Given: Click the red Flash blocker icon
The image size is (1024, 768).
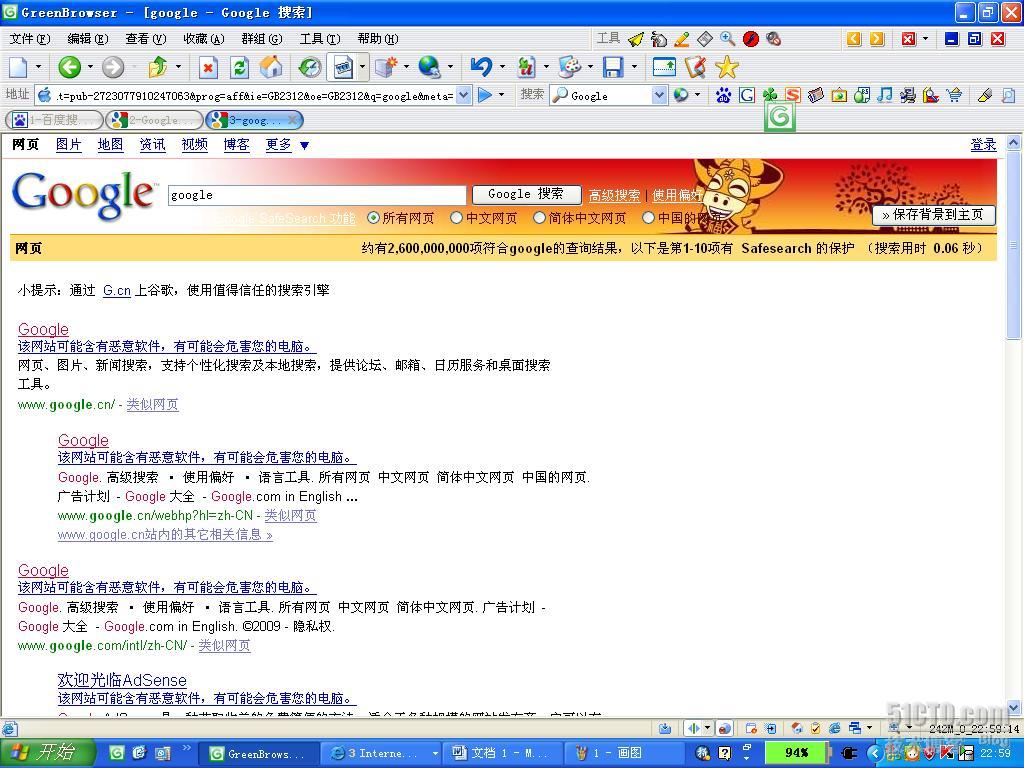Looking at the screenshot, I should point(750,39).
